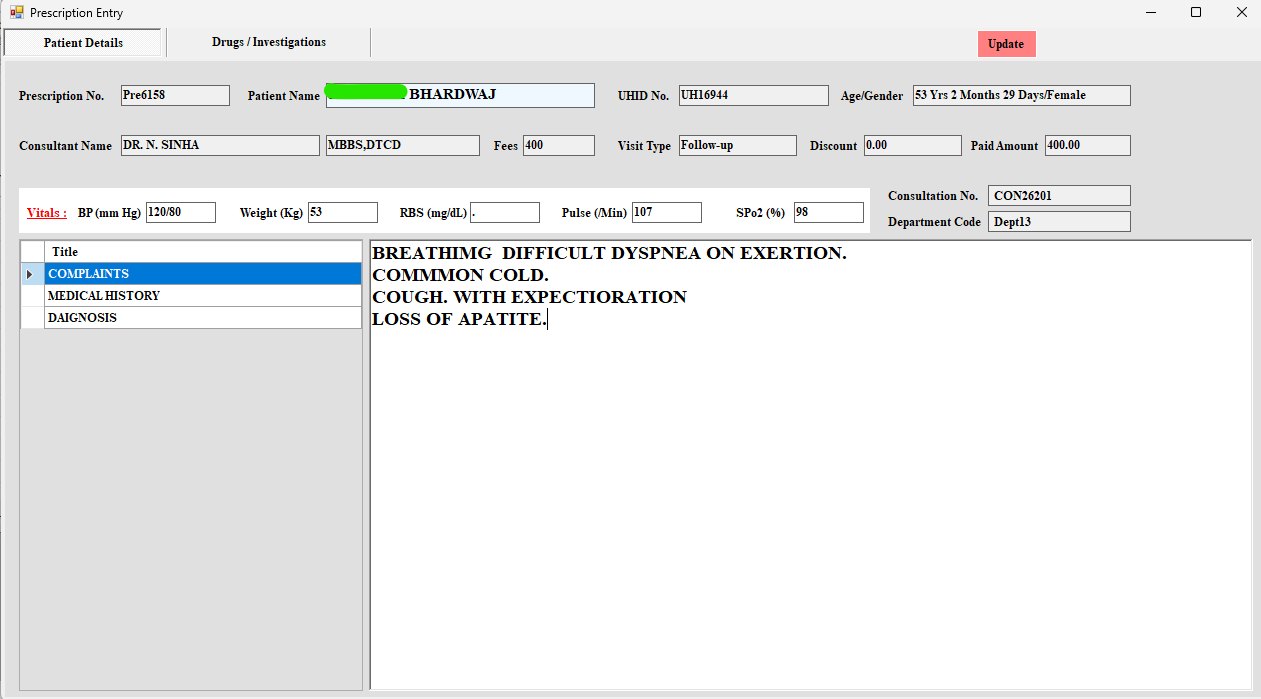Click the SpO2 (%) input box
This screenshot has width=1261, height=699.
pyautogui.click(x=828, y=212)
